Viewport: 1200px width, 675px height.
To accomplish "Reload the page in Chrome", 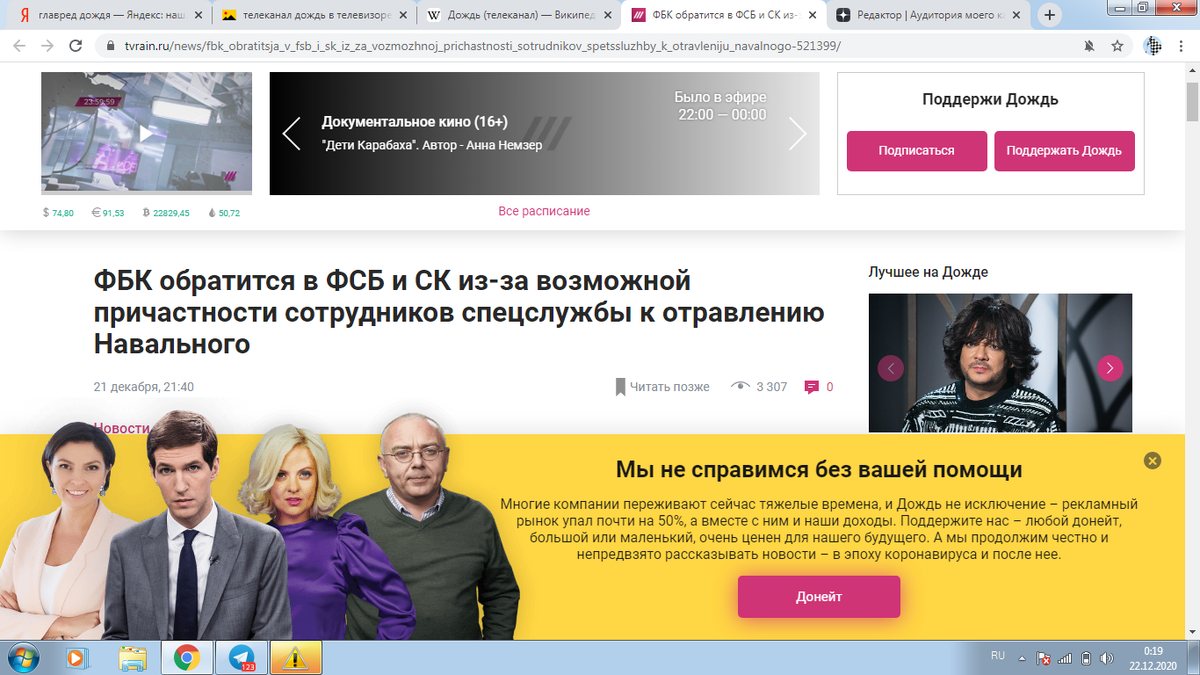I will coord(76,46).
